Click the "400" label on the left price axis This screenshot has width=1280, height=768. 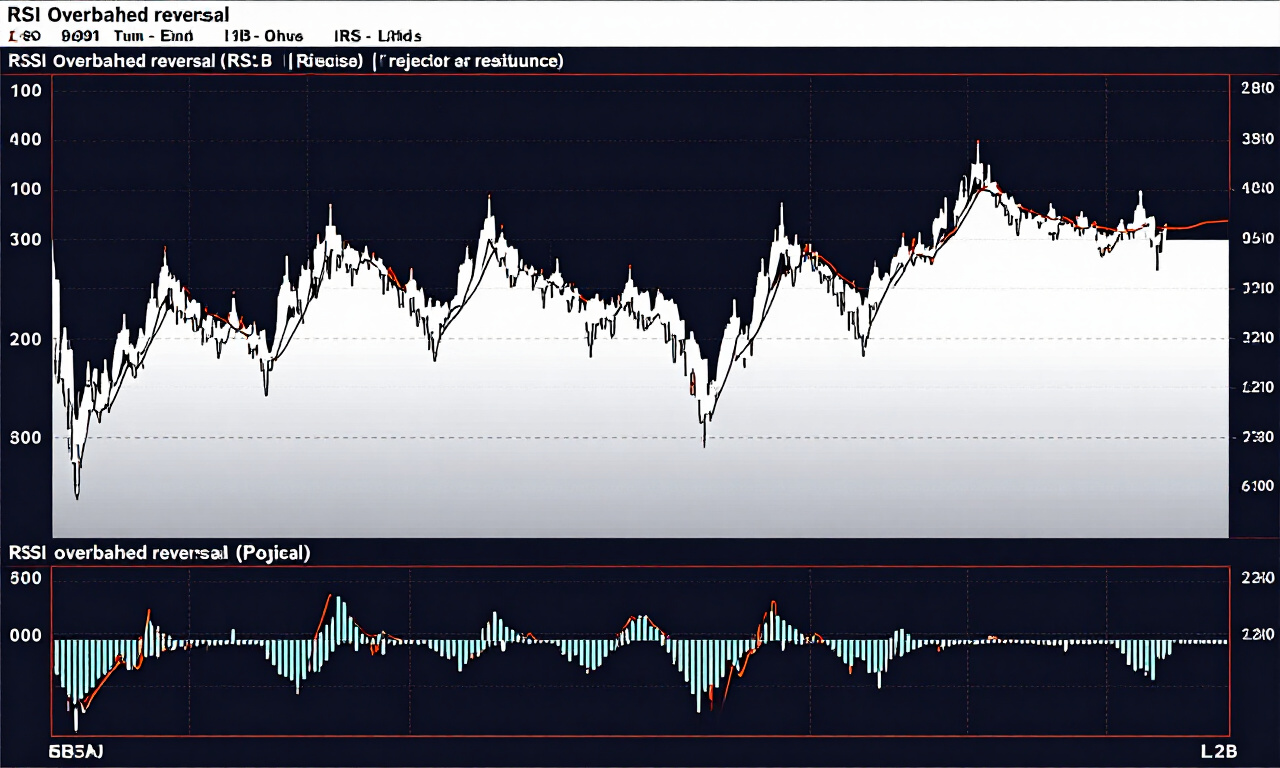[x=25, y=140]
